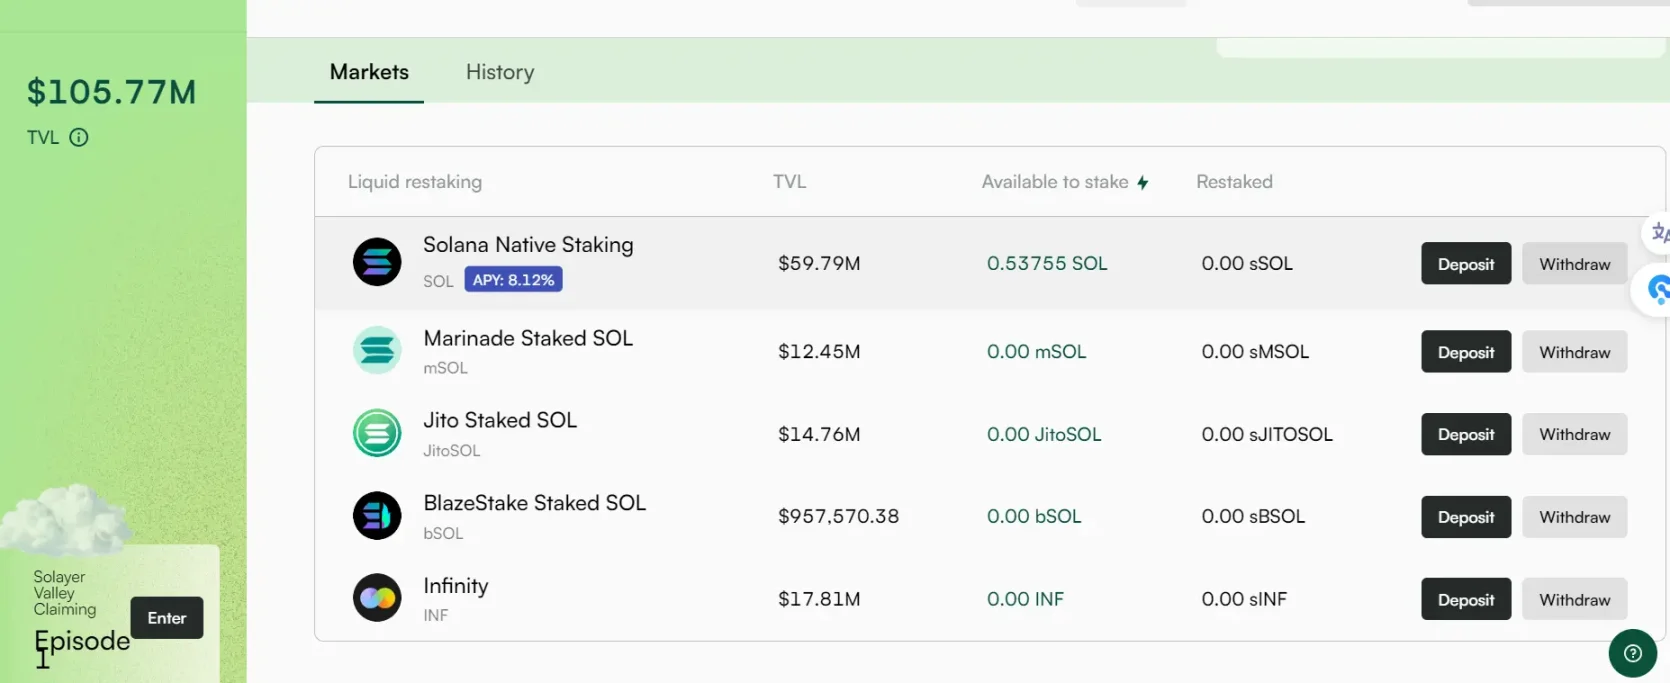Click the 0.53755 SOL available amount
1670x683 pixels.
click(1046, 264)
